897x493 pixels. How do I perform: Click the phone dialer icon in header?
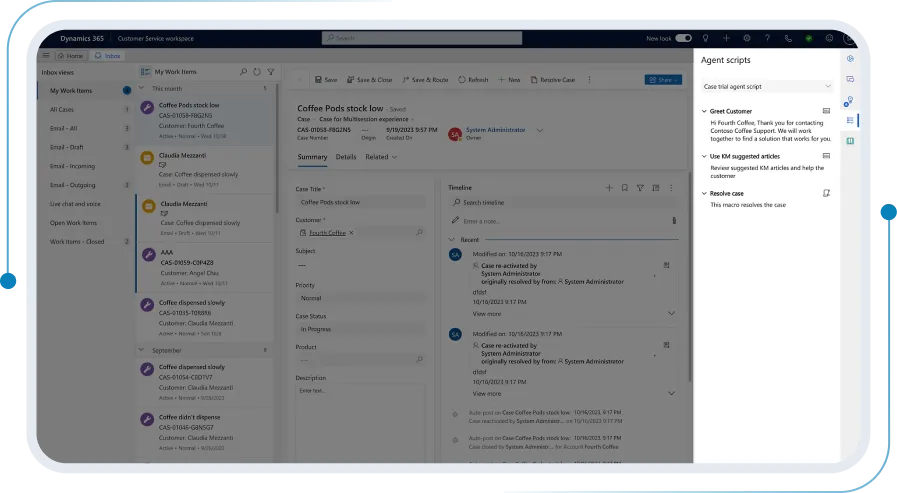788,38
